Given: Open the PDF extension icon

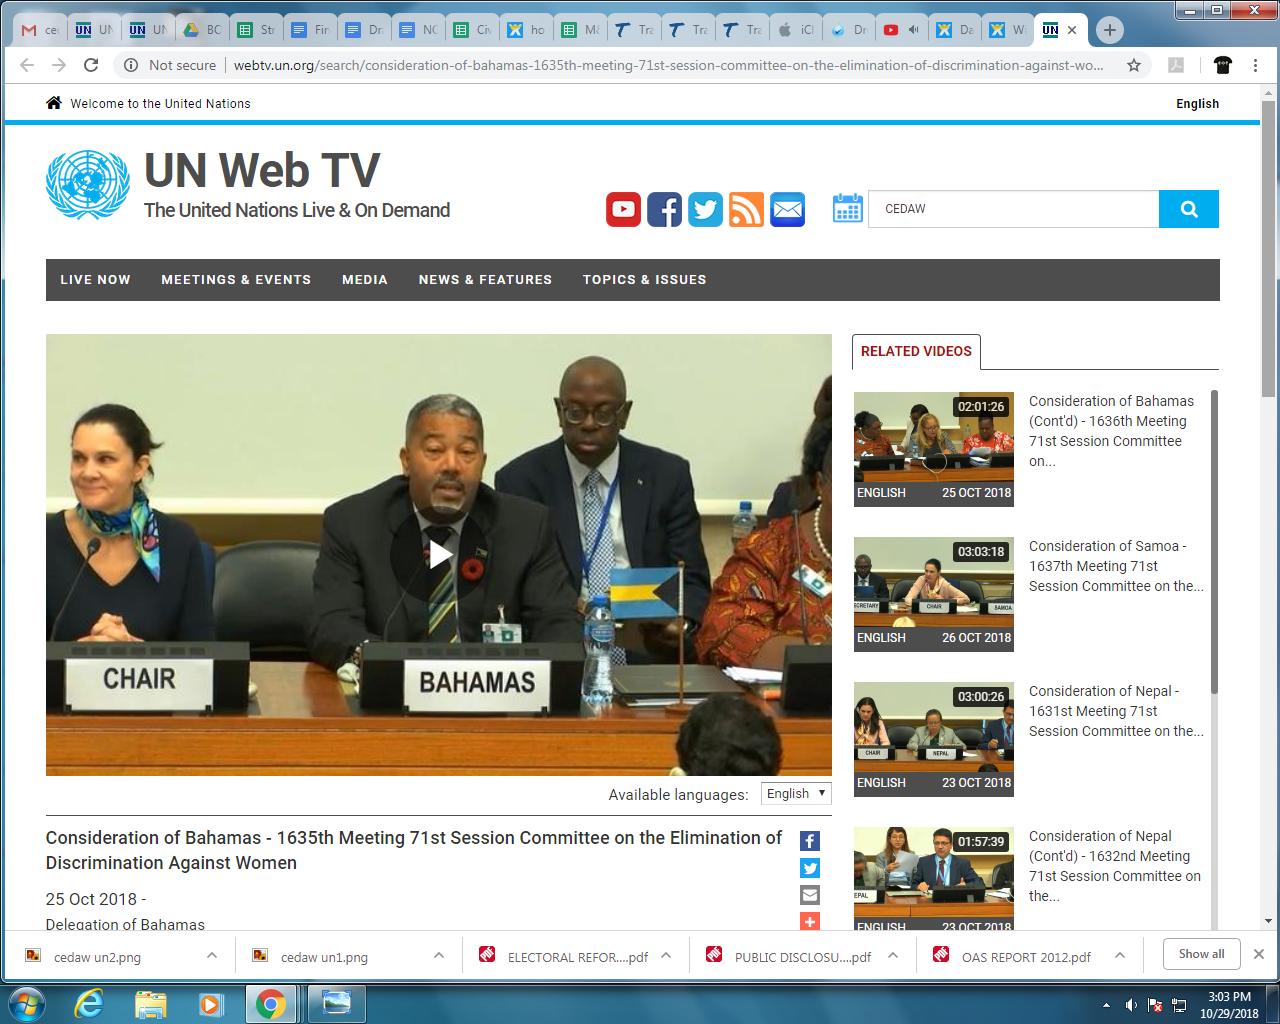Looking at the screenshot, I should click(x=1176, y=65).
